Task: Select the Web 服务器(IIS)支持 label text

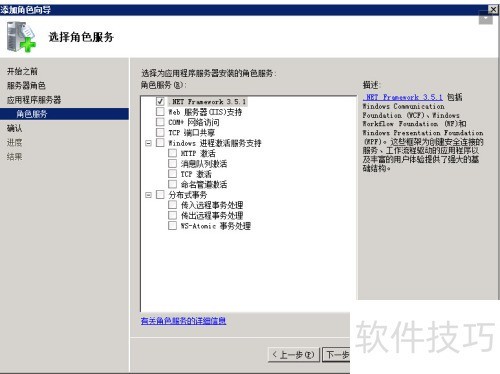Action: click(205, 112)
